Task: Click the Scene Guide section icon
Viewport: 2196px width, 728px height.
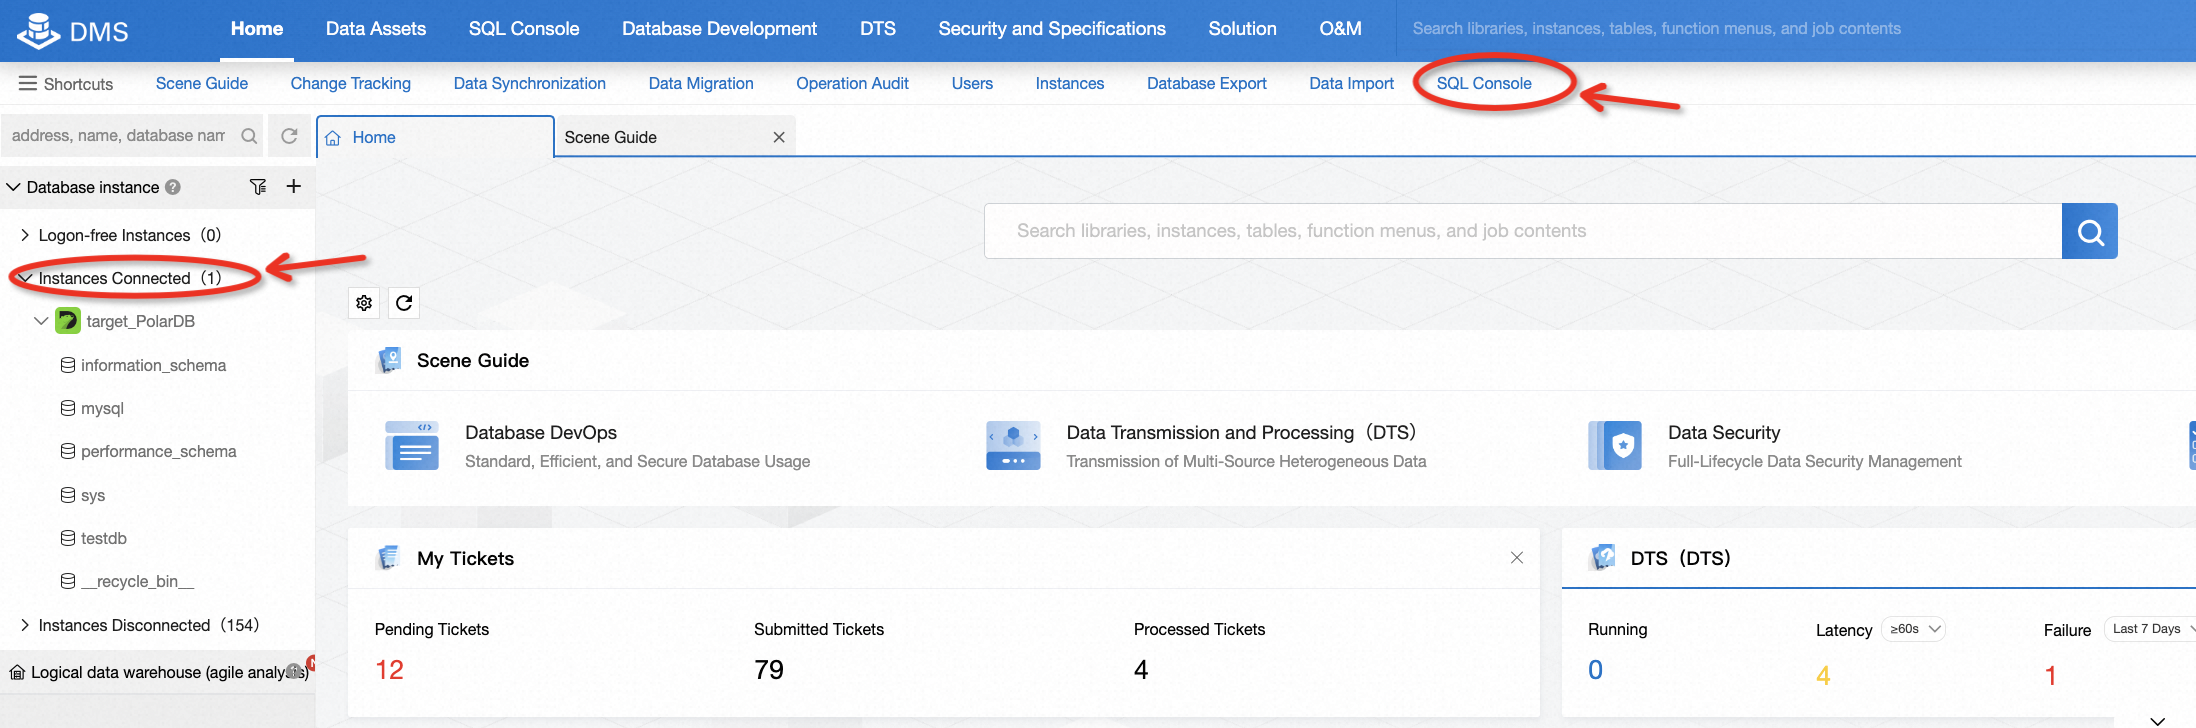Action: click(x=389, y=360)
